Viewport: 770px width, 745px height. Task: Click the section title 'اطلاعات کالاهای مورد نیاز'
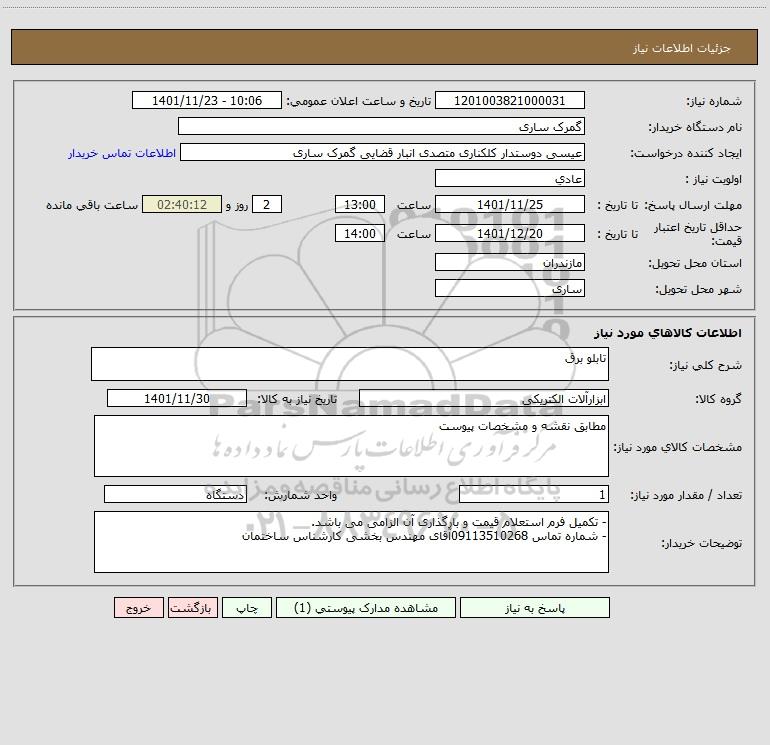coord(667,333)
